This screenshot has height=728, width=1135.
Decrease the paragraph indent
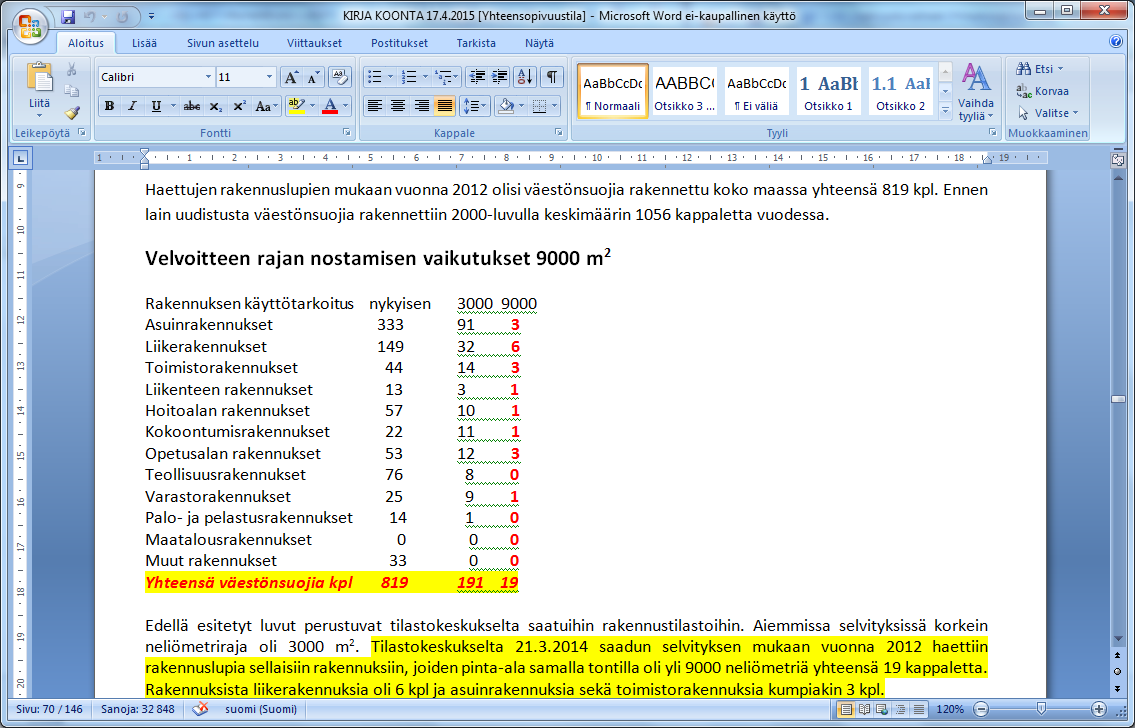476,77
